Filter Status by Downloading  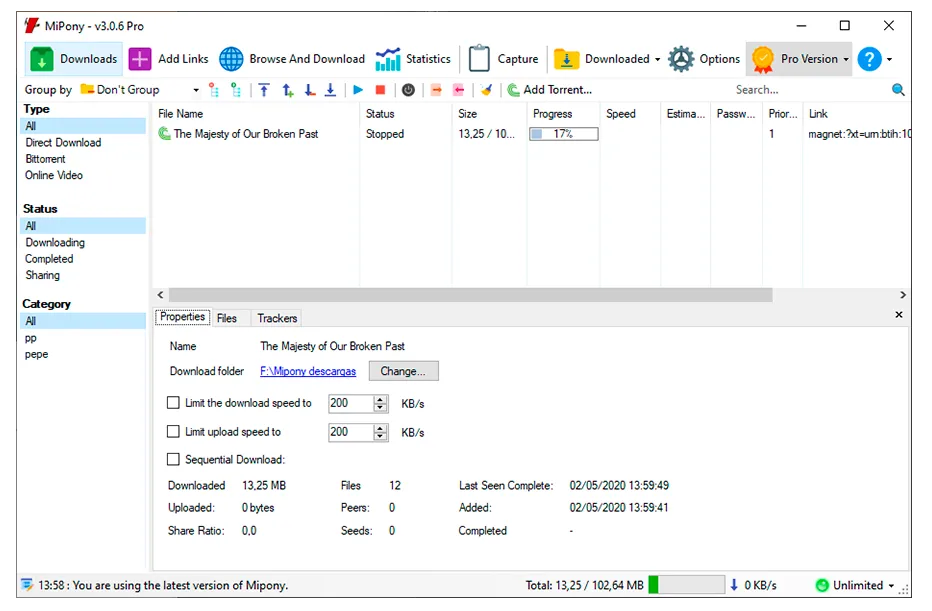click(x=55, y=242)
